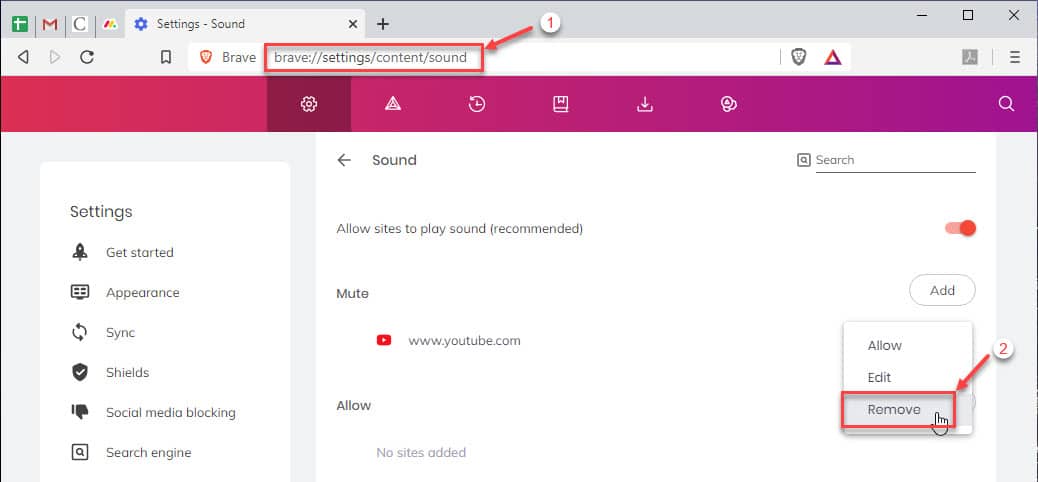This screenshot has width=1038, height=482.
Task: Open a new tab with plus button
Action: (x=383, y=24)
